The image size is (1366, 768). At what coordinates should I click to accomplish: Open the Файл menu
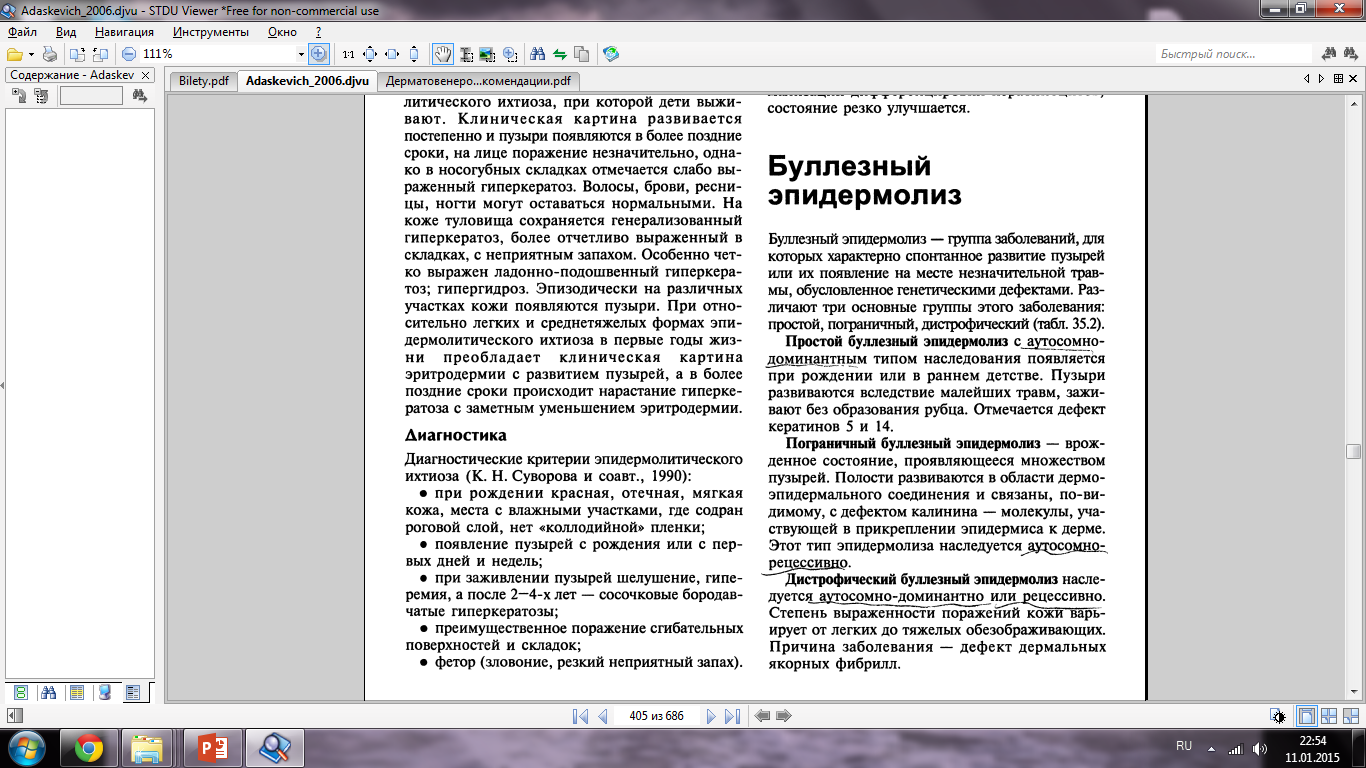pyautogui.click(x=21, y=32)
